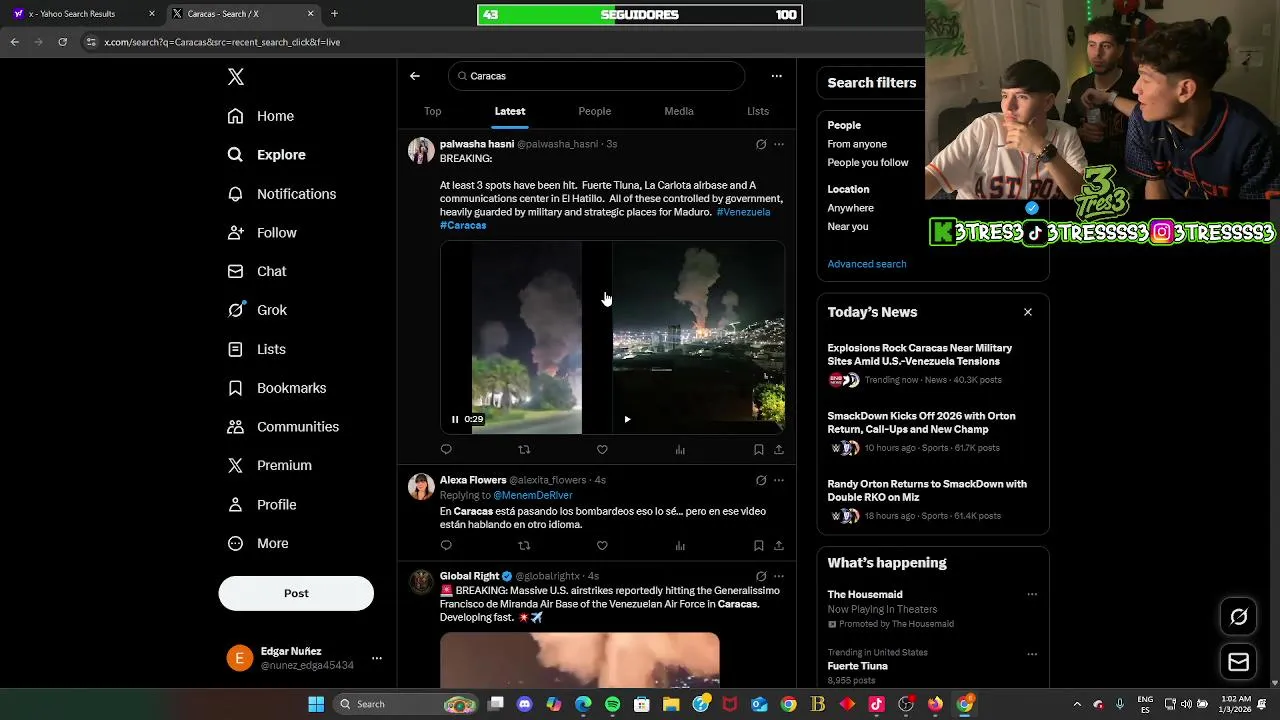Open Premium in the sidebar
This screenshot has height=720, width=1280.
(270, 465)
